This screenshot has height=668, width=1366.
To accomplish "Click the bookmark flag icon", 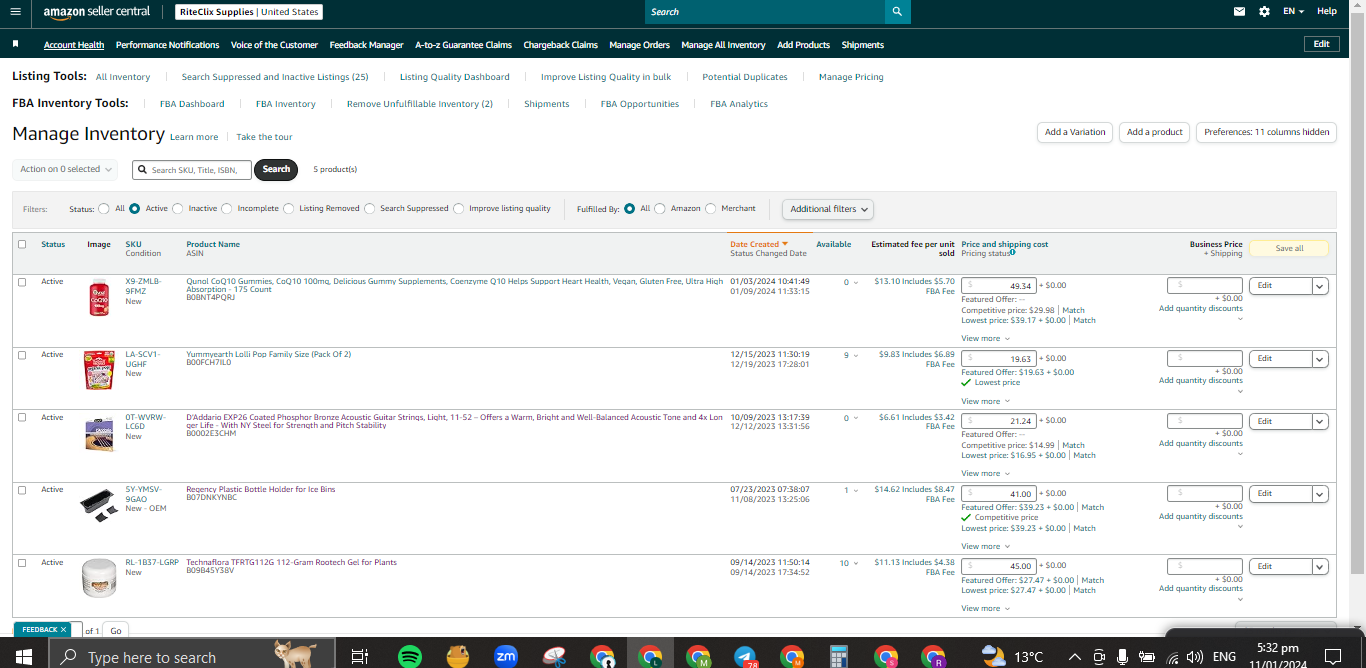I will (16, 44).
